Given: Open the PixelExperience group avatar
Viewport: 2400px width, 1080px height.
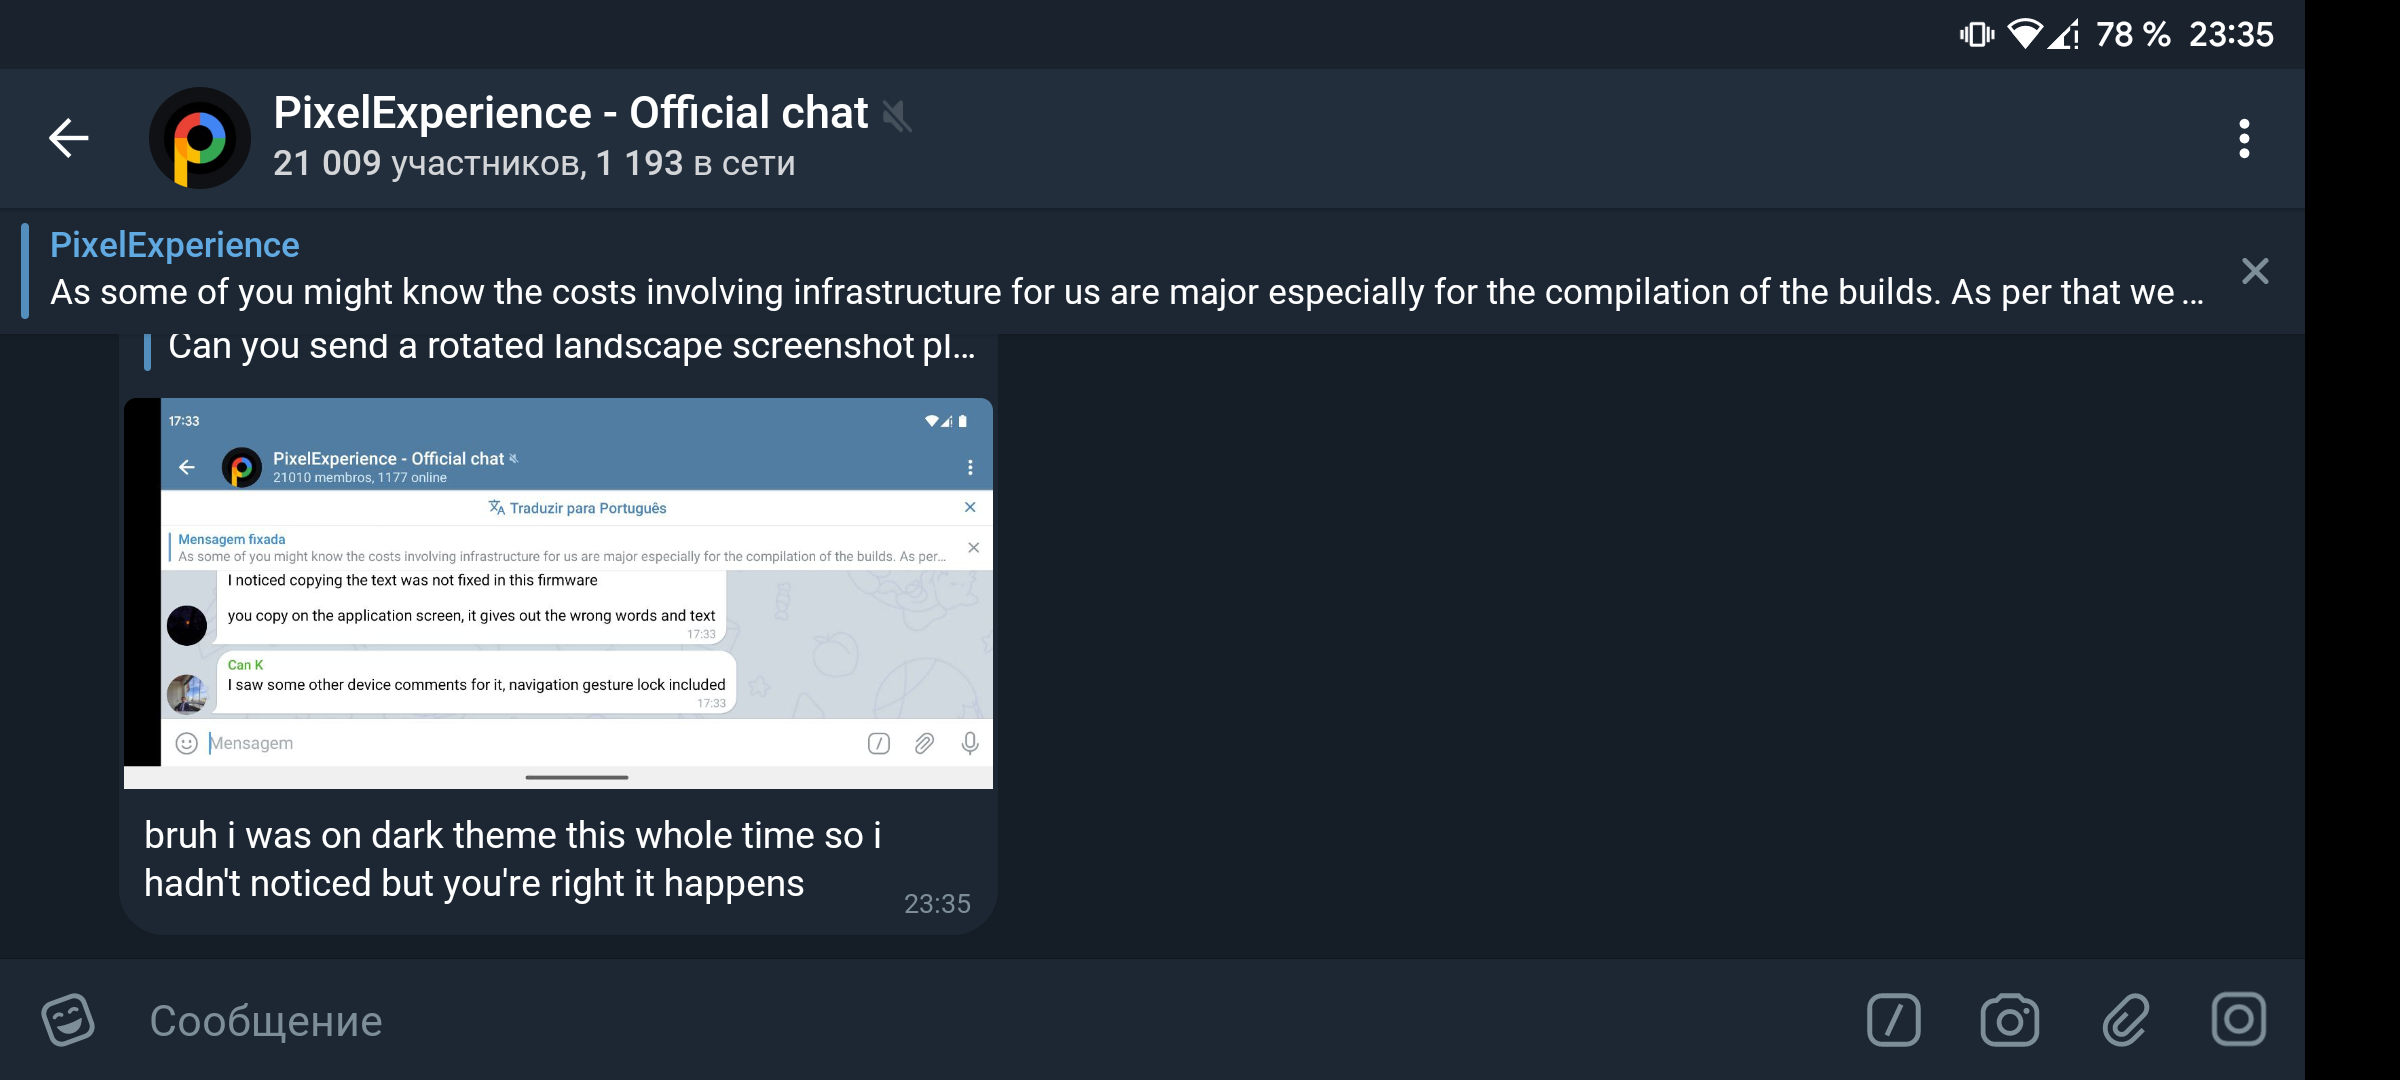Looking at the screenshot, I should (197, 137).
